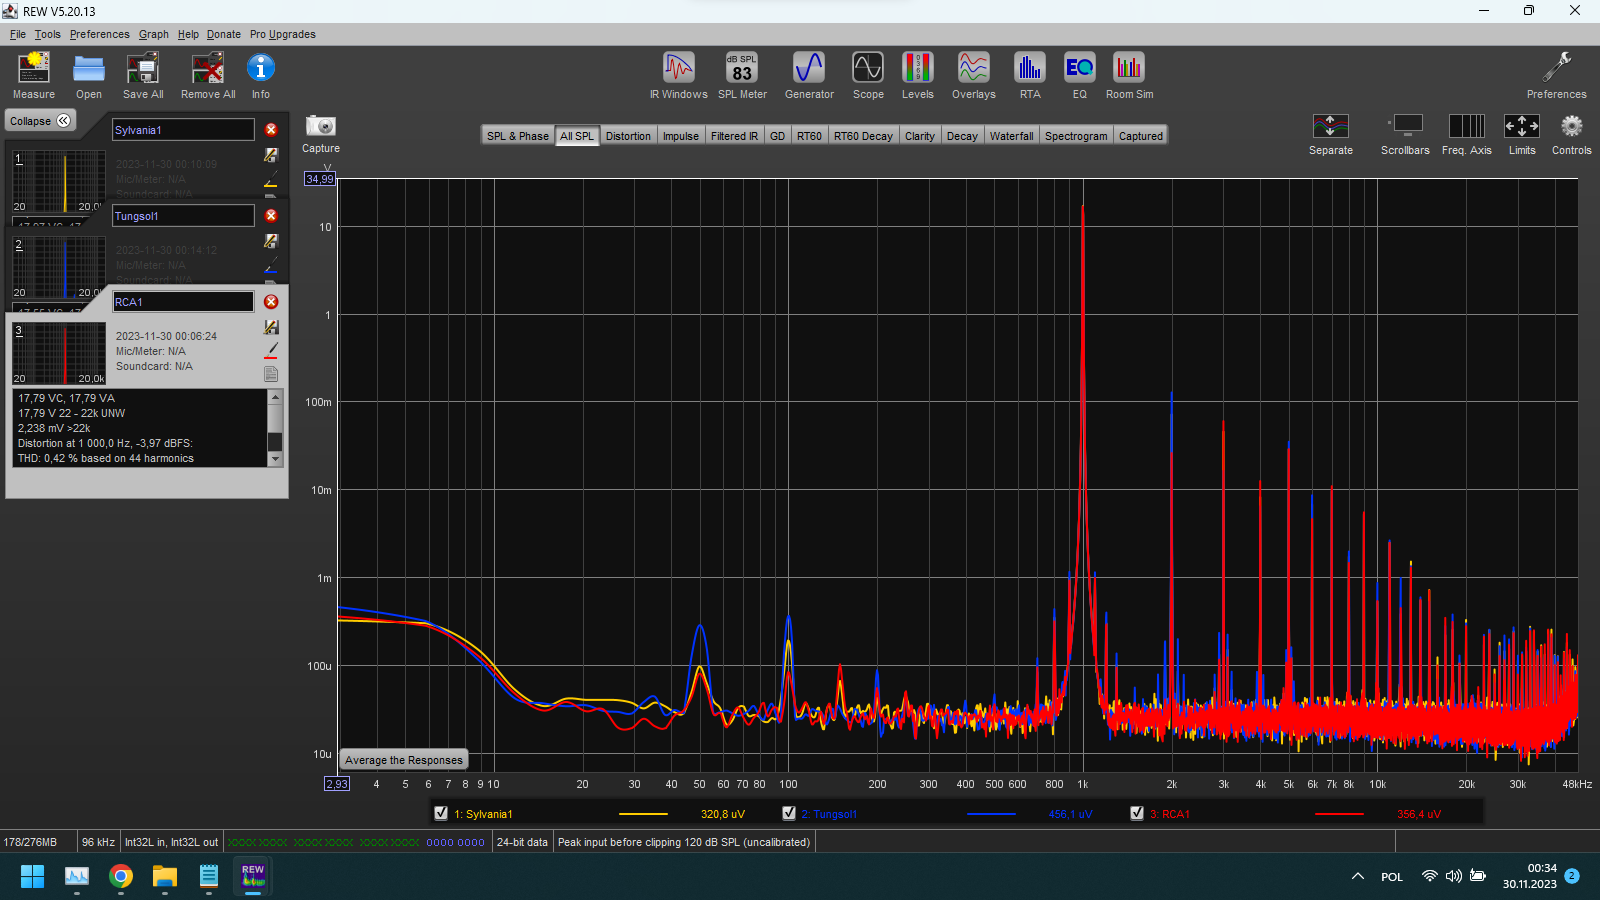Edit the Tungsol1 name field

[183, 216]
